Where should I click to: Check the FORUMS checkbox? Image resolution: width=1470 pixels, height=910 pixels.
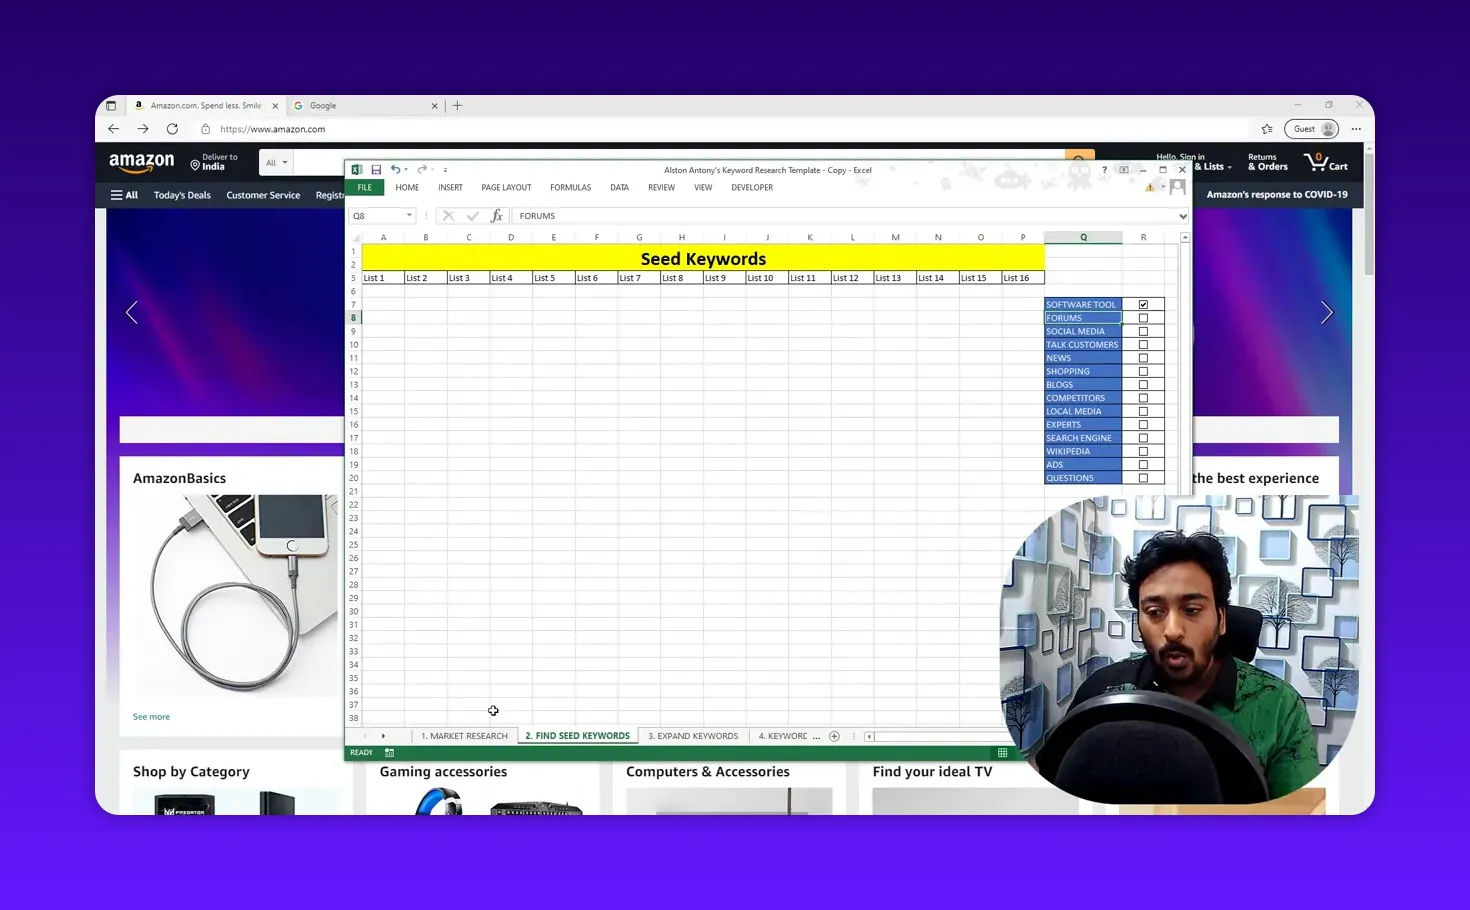tap(1143, 317)
